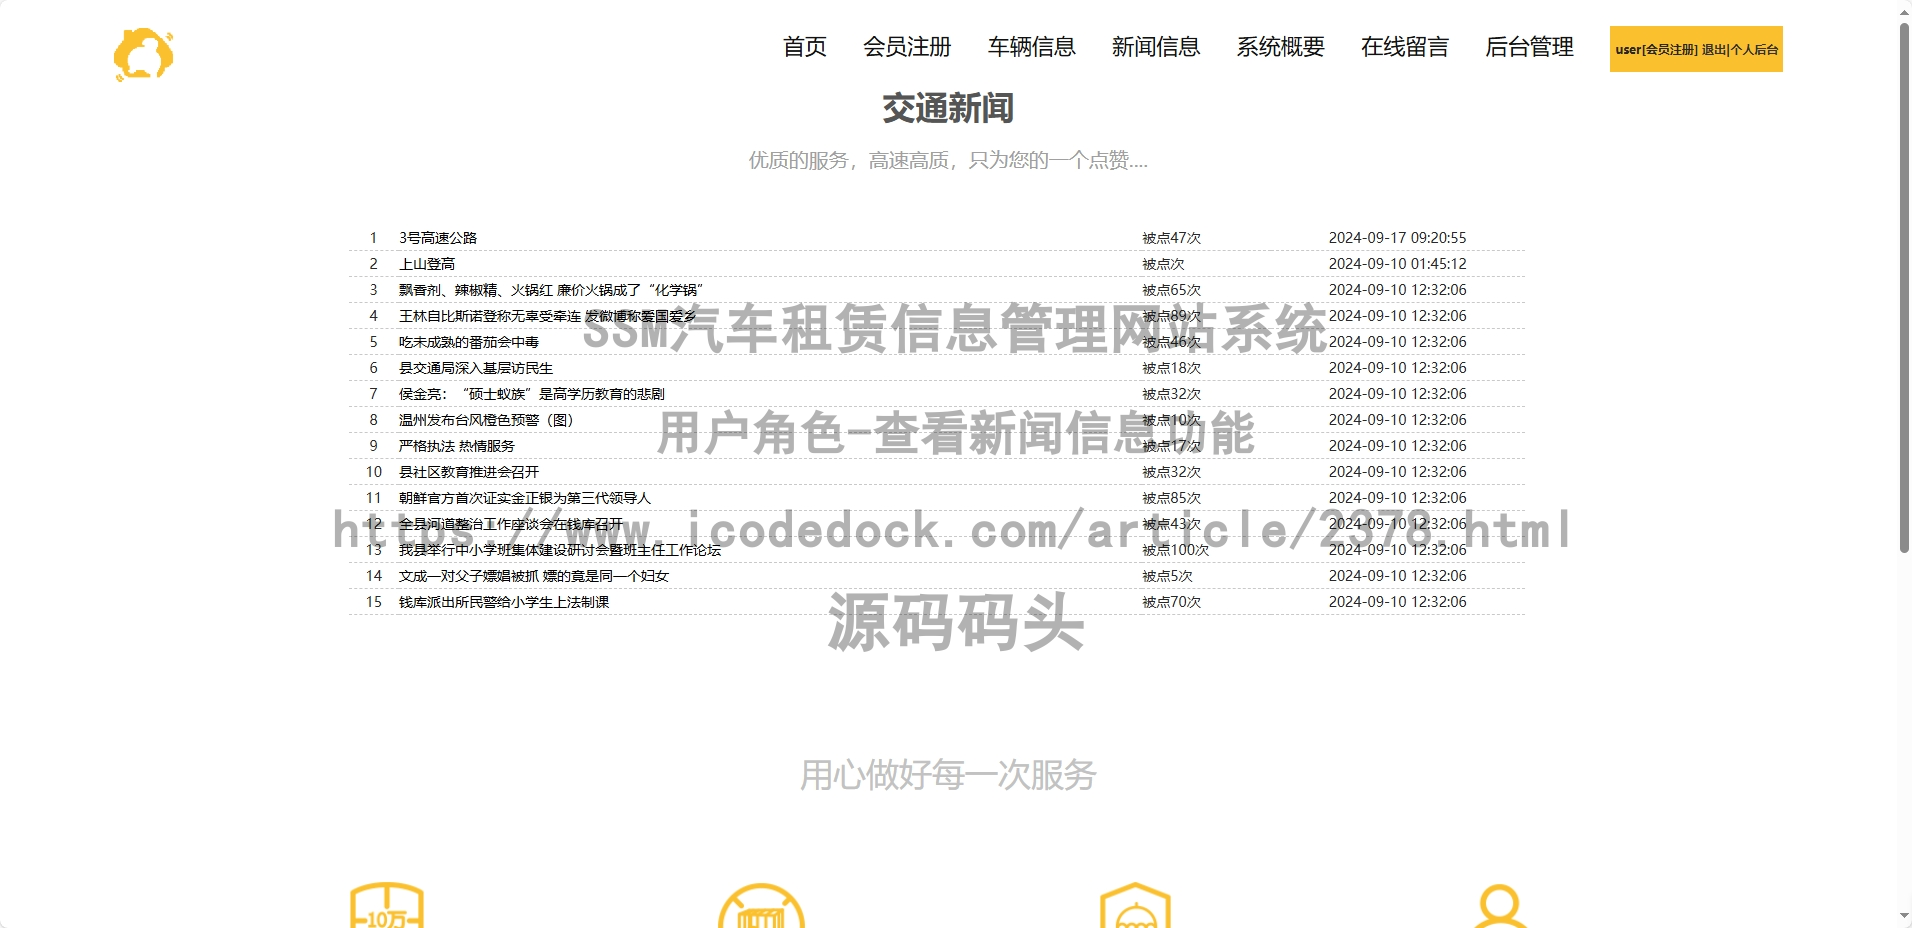Open the 首页 menu item
Viewport: 1912px width, 928px height.
tap(804, 47)
